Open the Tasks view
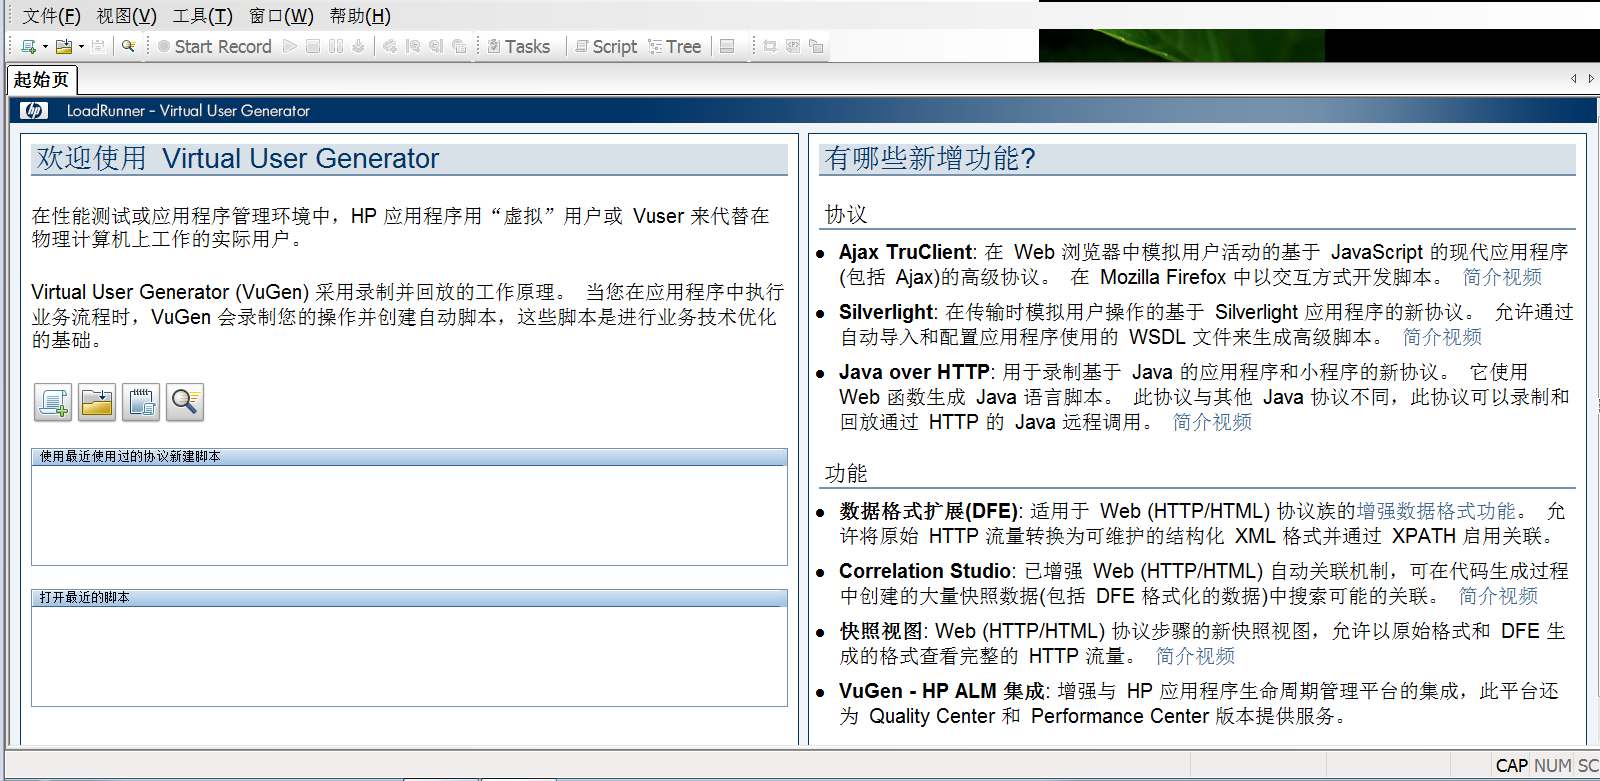 tap(519, 46)
